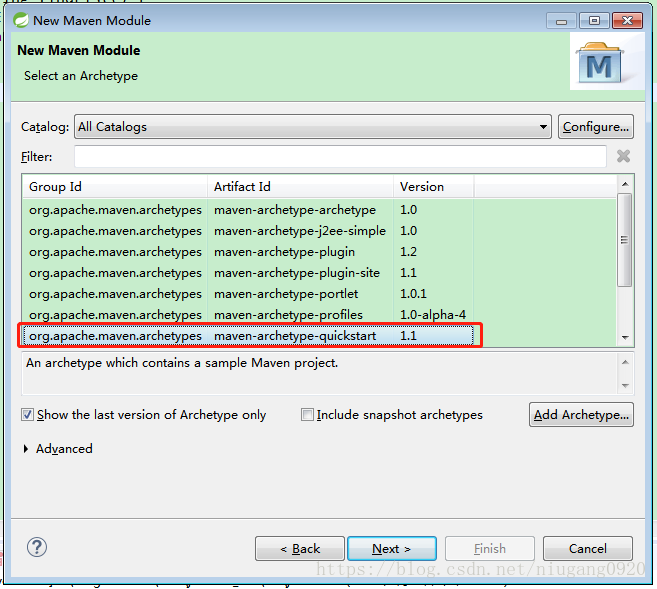Sort by Version column header
The width and height of the screenshot is (657, 589).
(x=434, y=186)
